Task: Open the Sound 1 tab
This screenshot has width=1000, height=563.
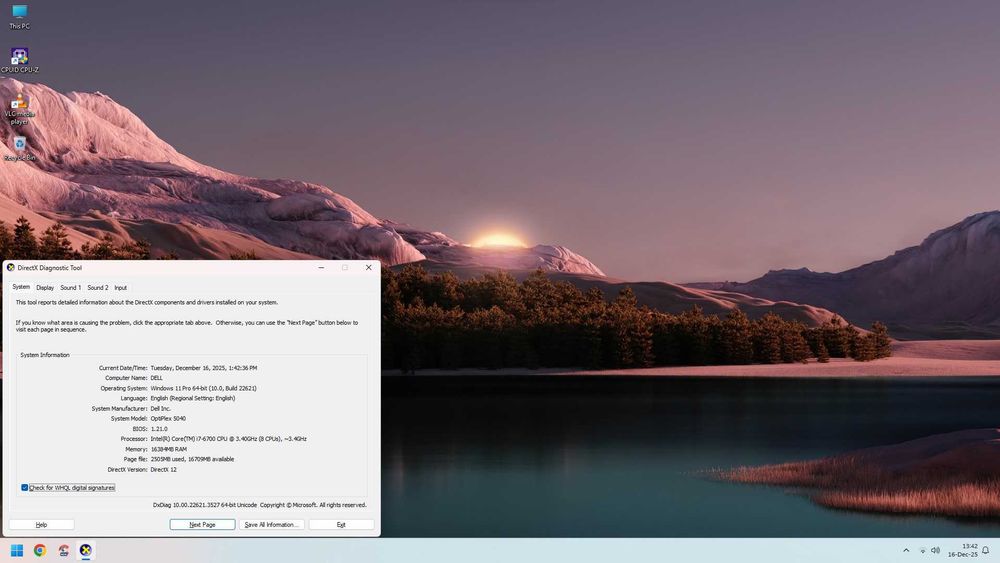Action: pyautogui.click(x=70, y=288)
